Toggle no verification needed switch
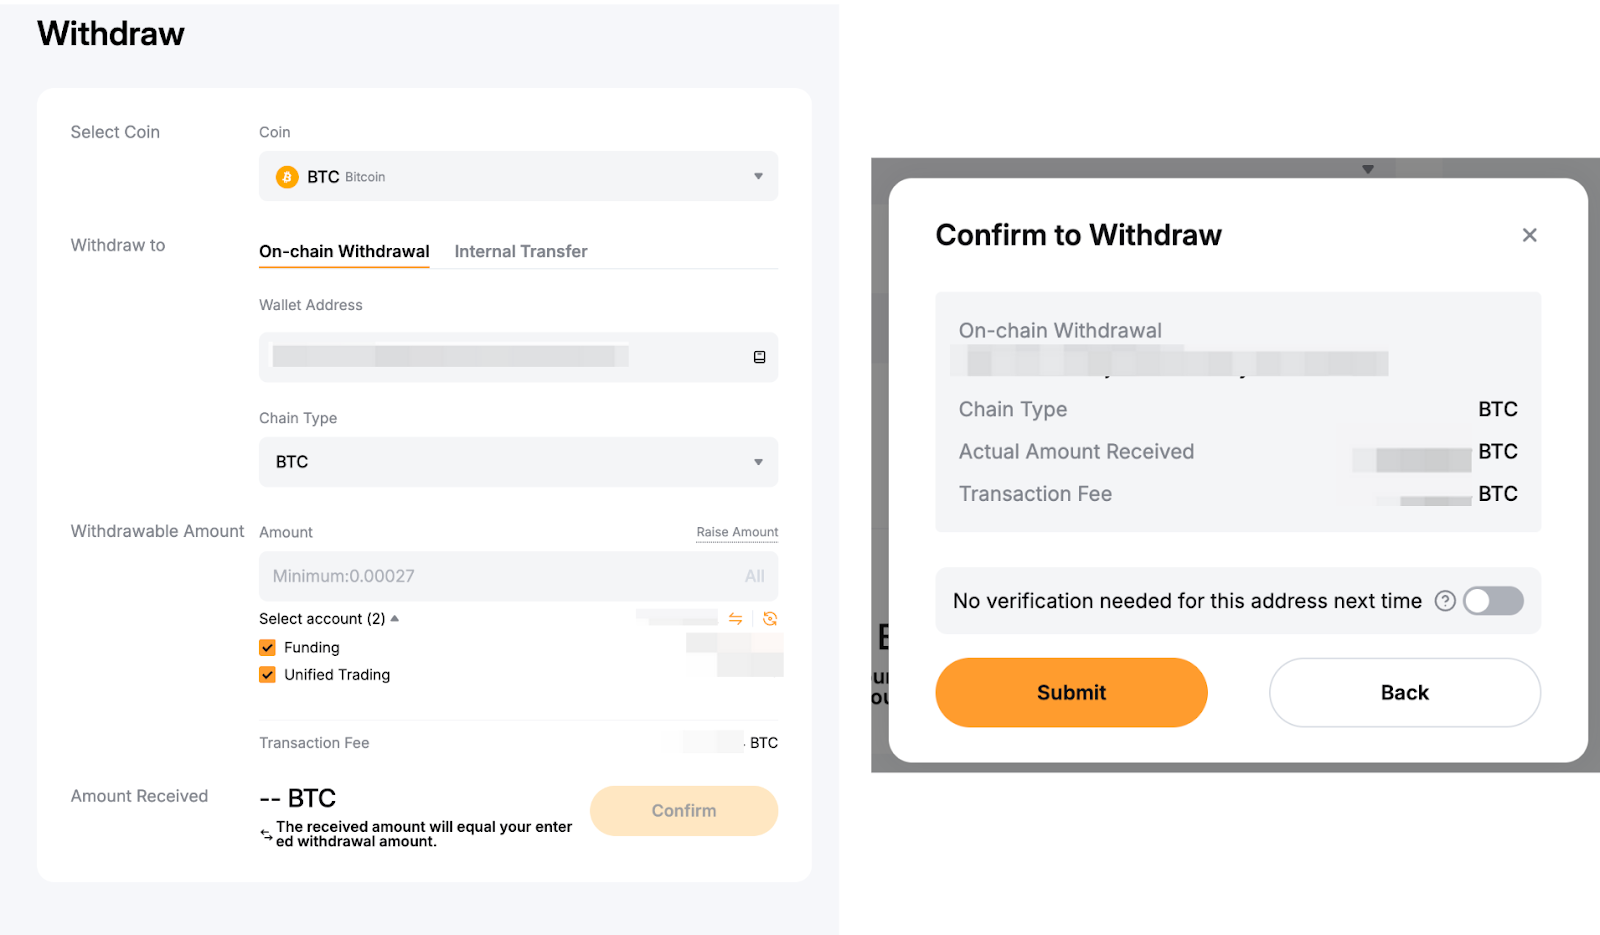Screen dimensions: 1600x935 (x=1493, y=601)
